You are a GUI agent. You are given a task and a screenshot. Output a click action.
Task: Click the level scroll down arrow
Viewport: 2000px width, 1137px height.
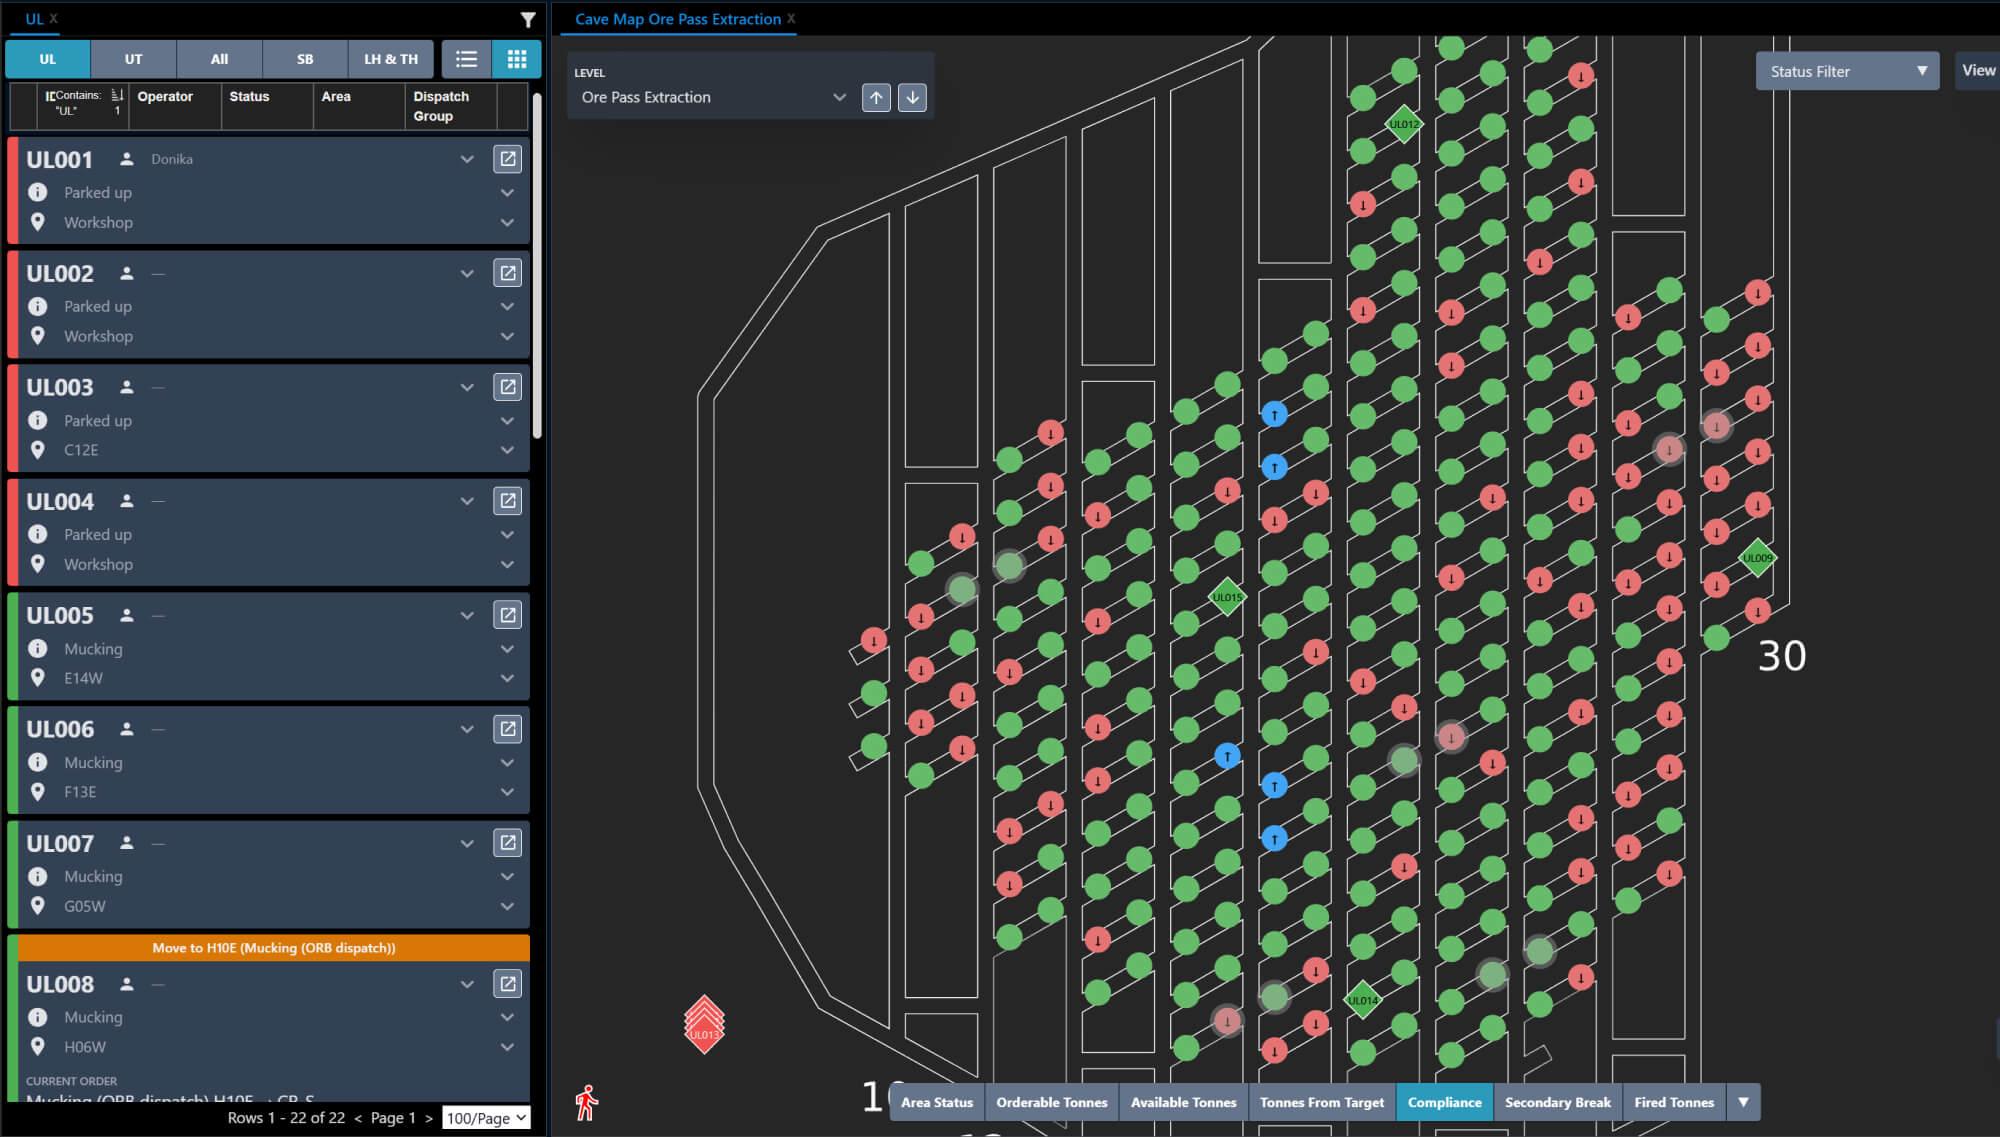pyautogui.click(x=911, y=97)
